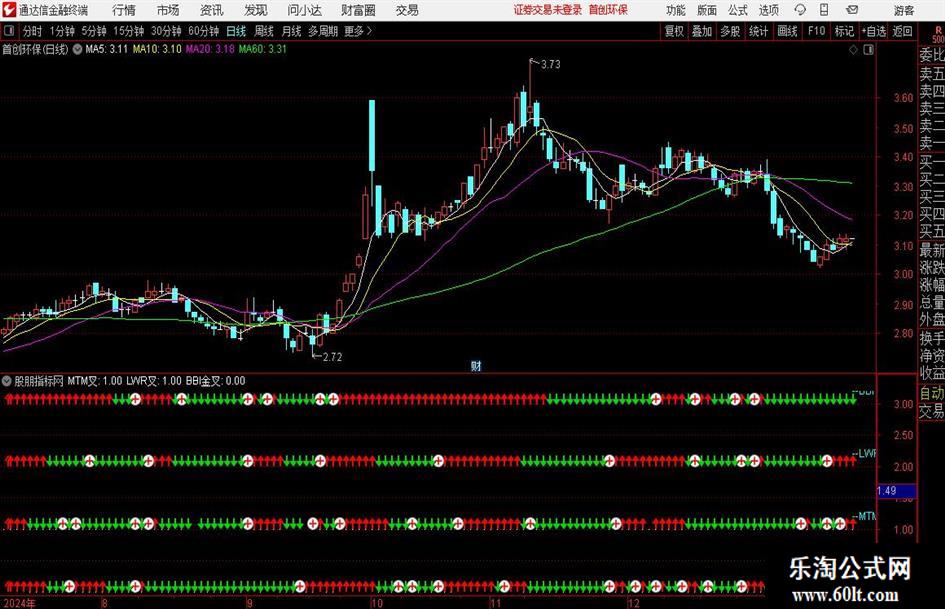Open the customer service headset icon

tap(800, 10)
